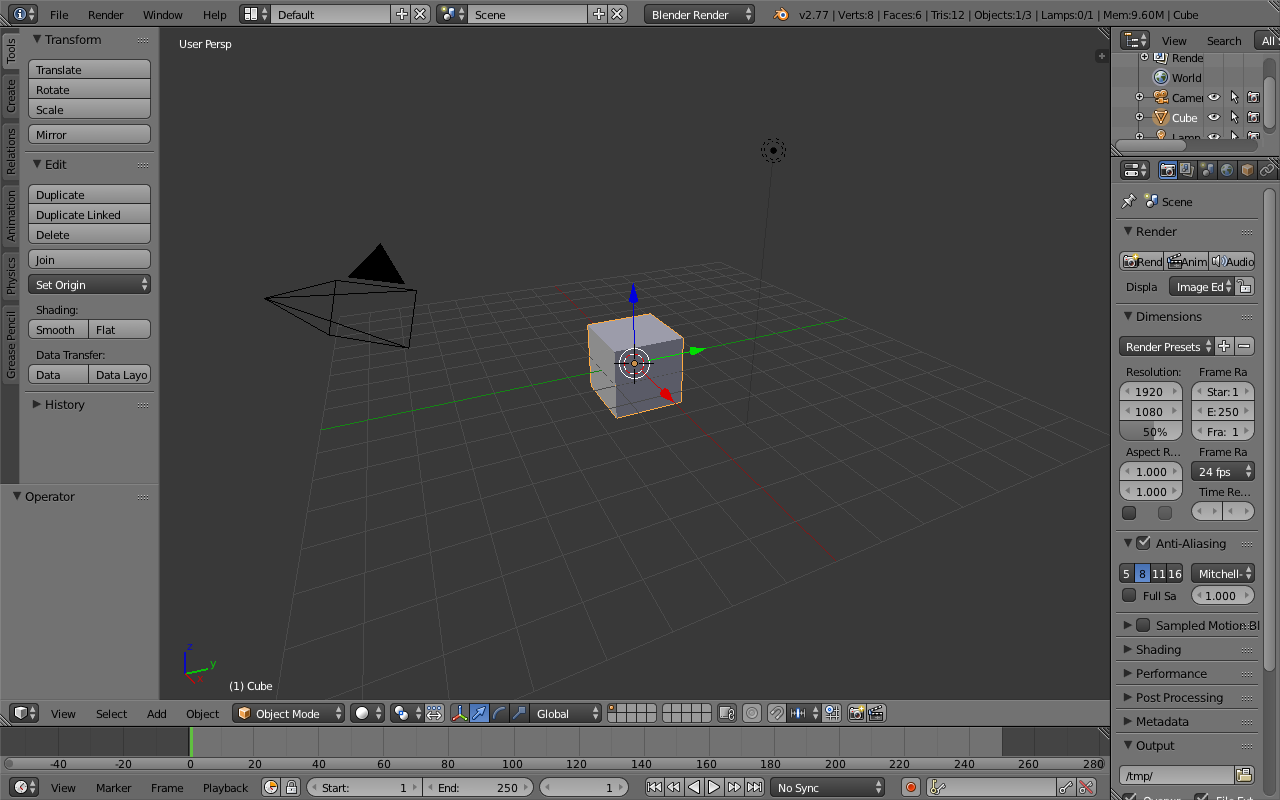Open the Set Origin dropdown
The image size is (1280, 800).
89,284
